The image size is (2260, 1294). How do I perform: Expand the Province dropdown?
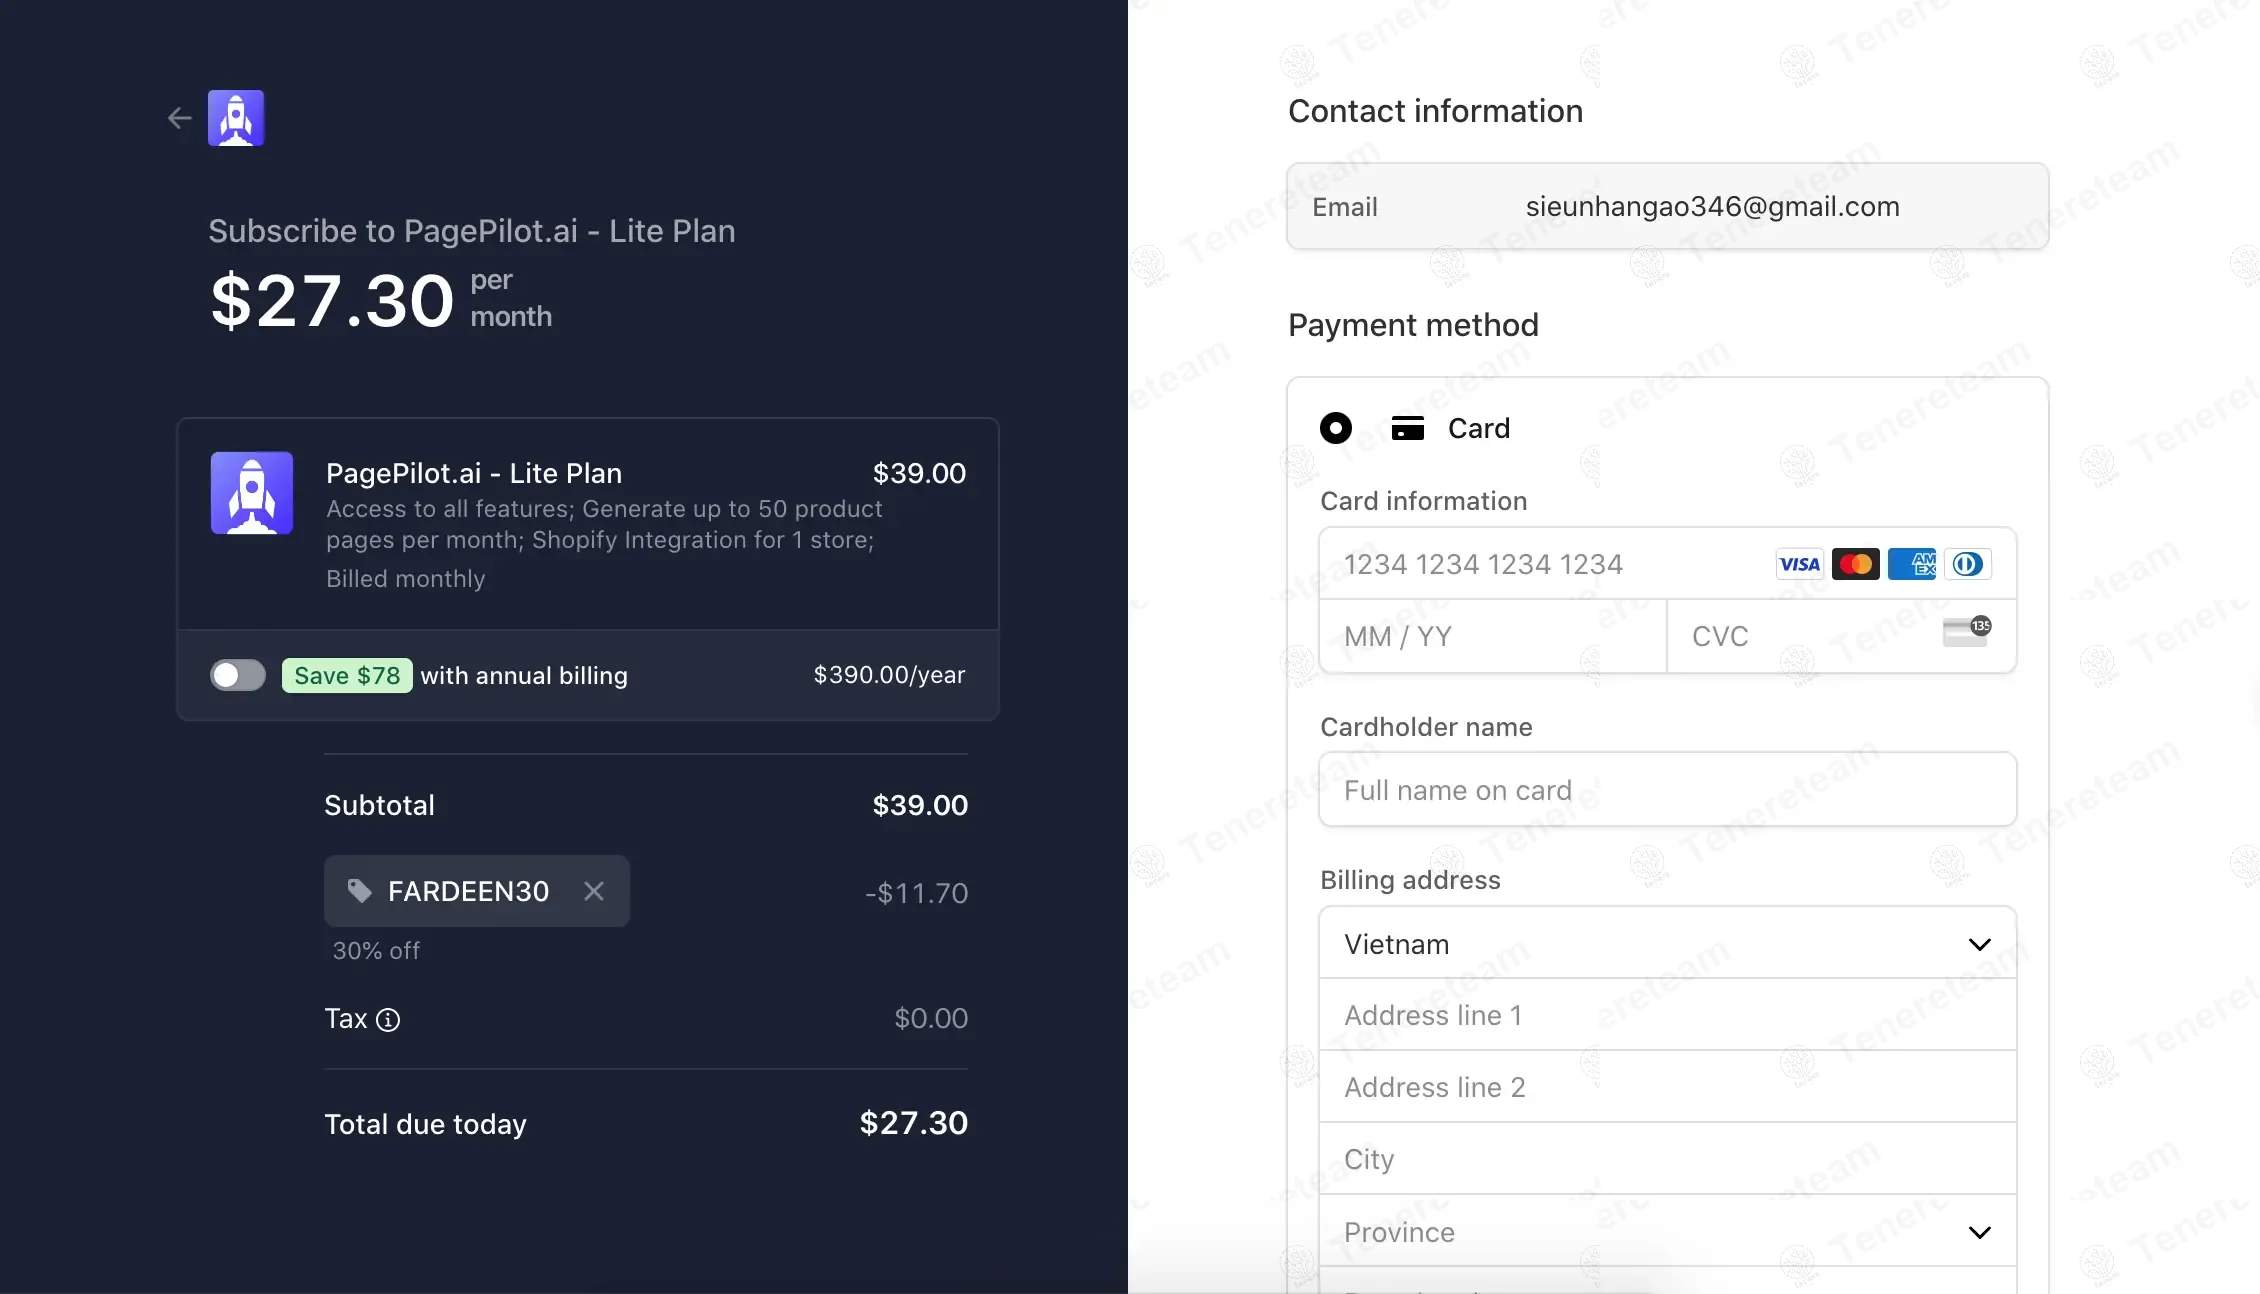pyautogui.click(x=1667, y=1231)
